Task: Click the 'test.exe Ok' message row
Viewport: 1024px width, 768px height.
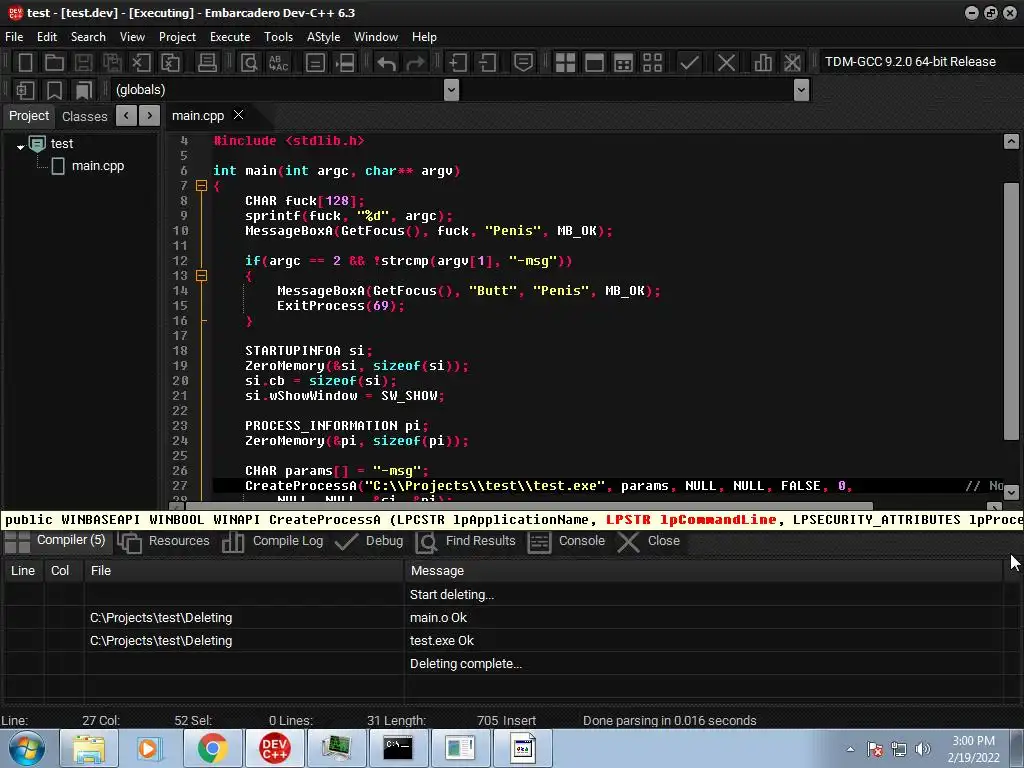Action: [441, 641]
